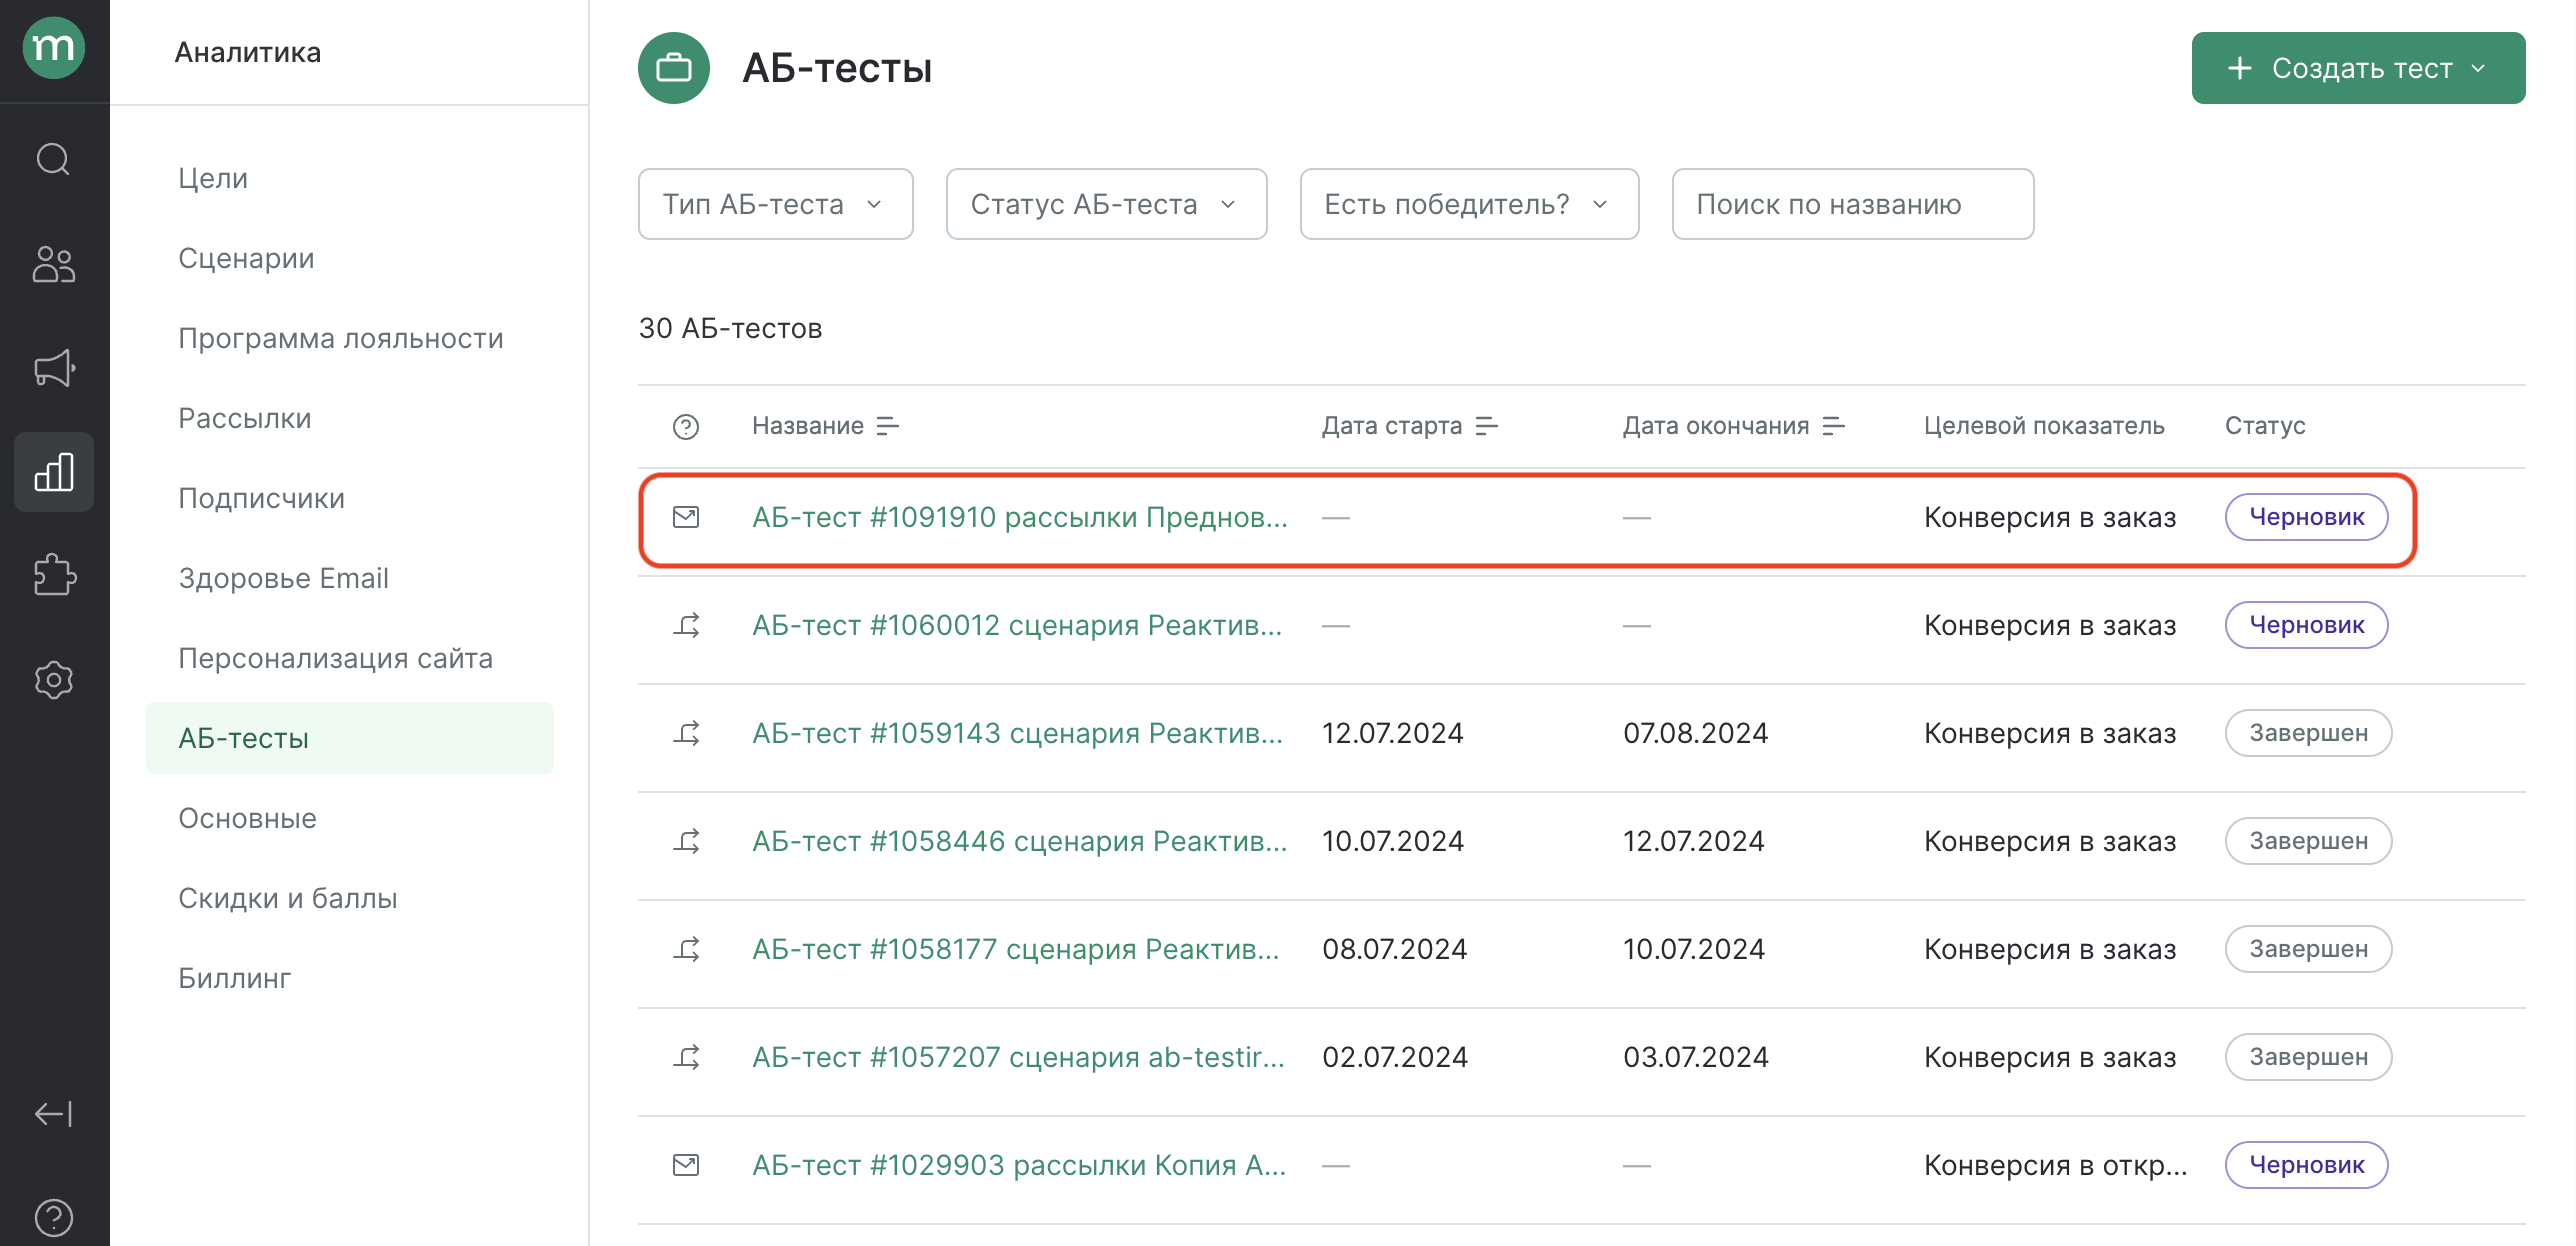Click the Завершен badge of test #1058446

tap(2309, 841)
